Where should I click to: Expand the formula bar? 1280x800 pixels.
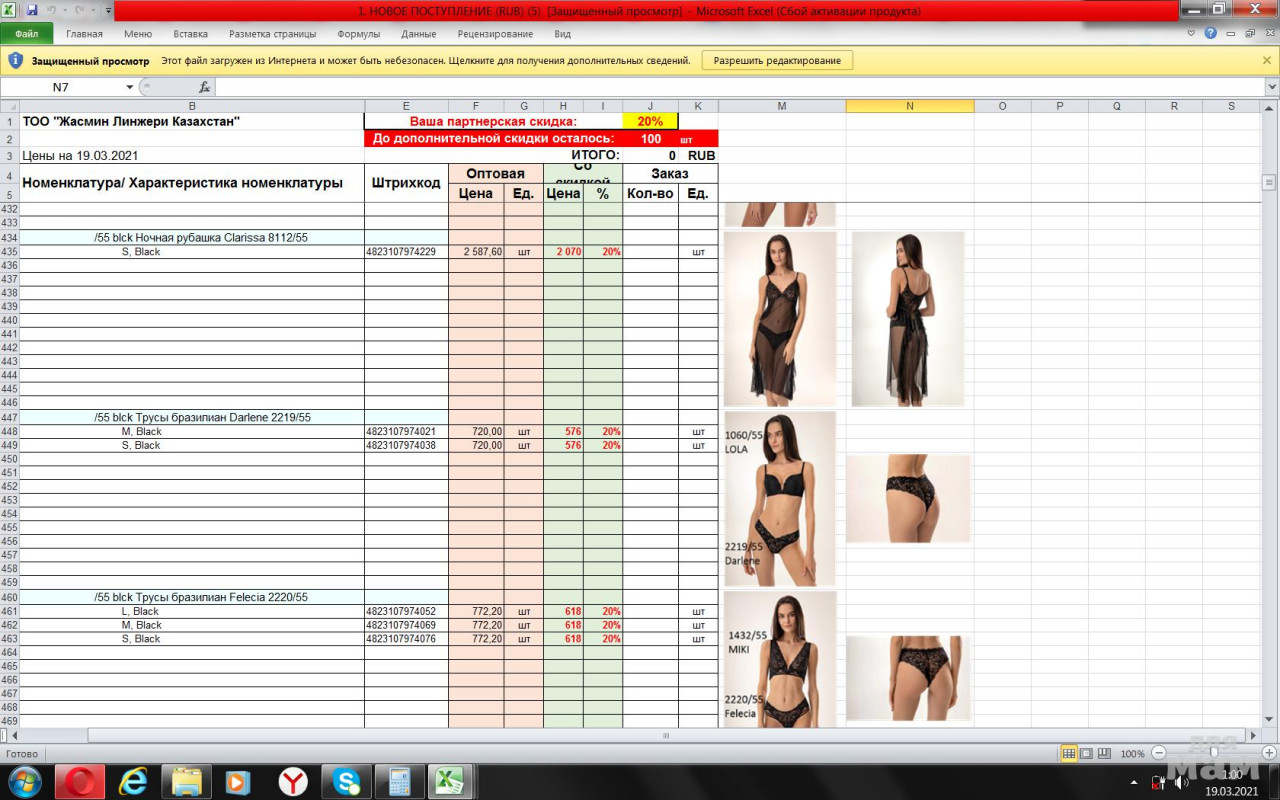pyautogui.click(x=1271, y=87)
